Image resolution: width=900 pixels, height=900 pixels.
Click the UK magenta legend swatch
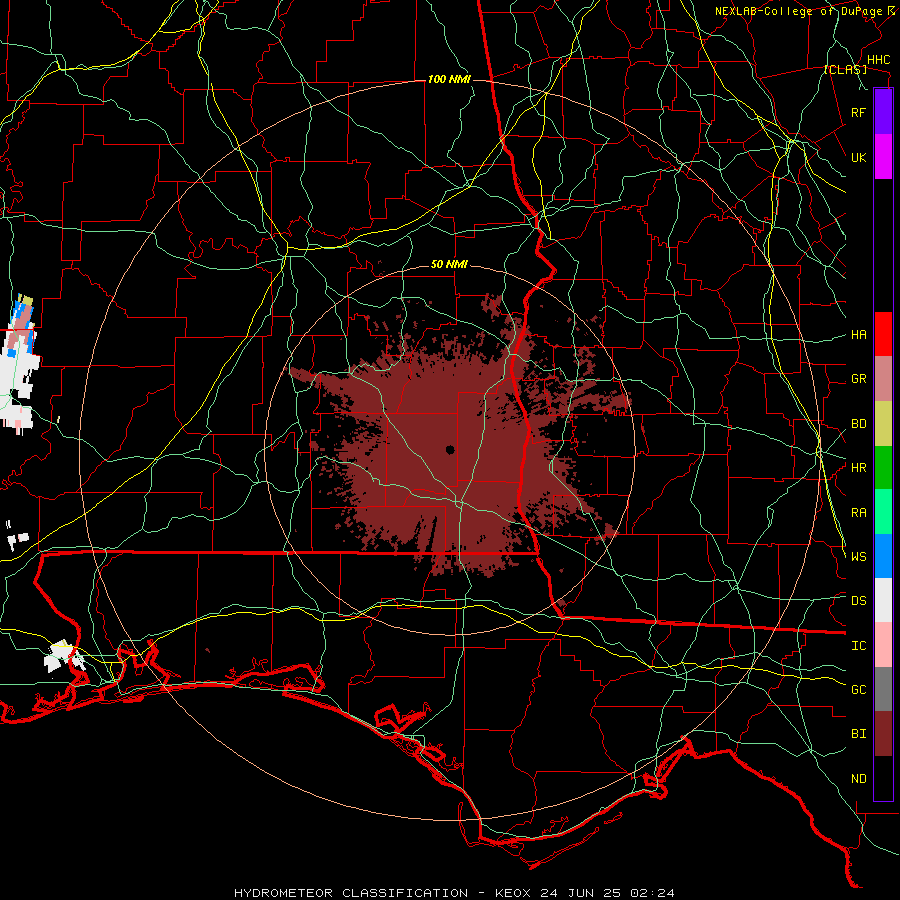[883, 157]
